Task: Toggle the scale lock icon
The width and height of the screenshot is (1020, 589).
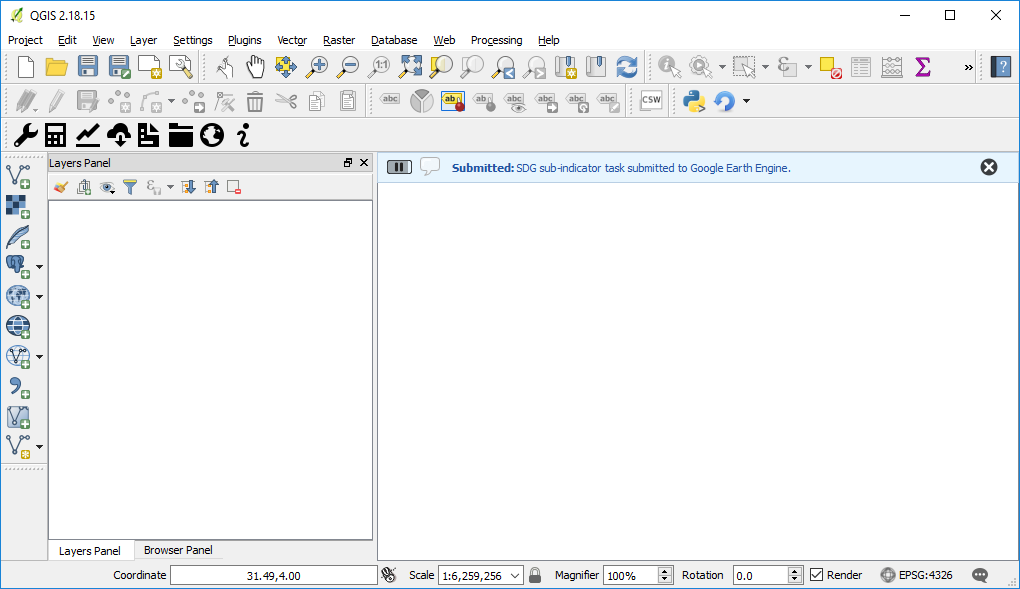Action: [535, 575]
